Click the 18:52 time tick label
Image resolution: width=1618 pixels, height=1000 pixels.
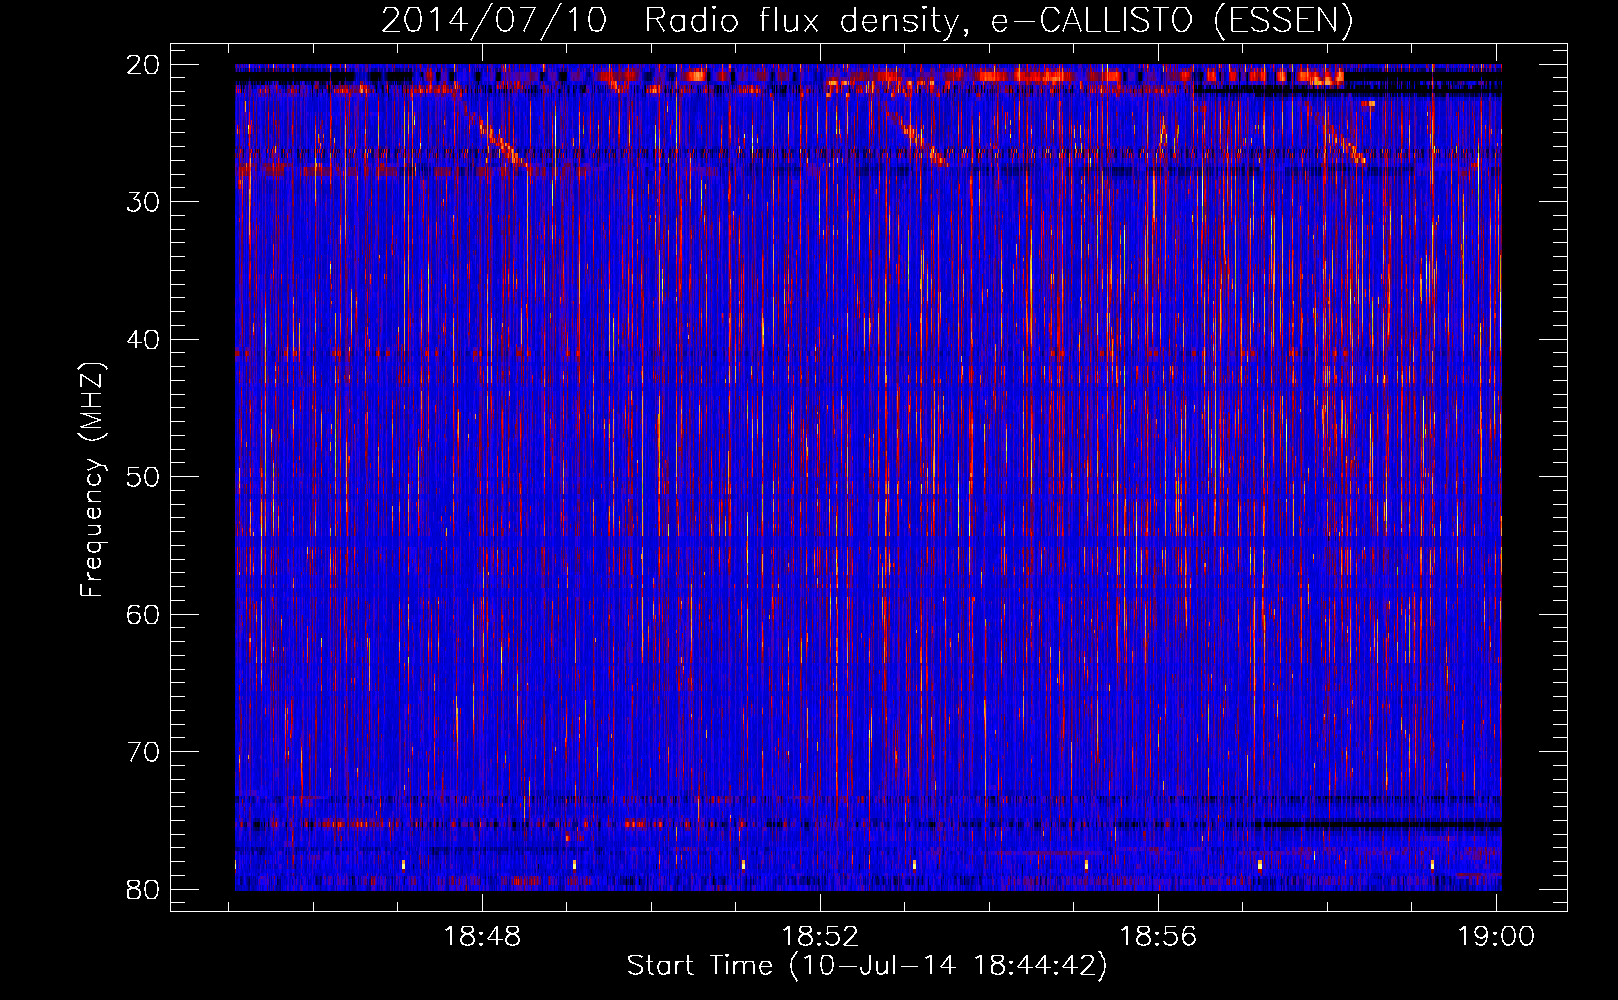tap(820, 937)
